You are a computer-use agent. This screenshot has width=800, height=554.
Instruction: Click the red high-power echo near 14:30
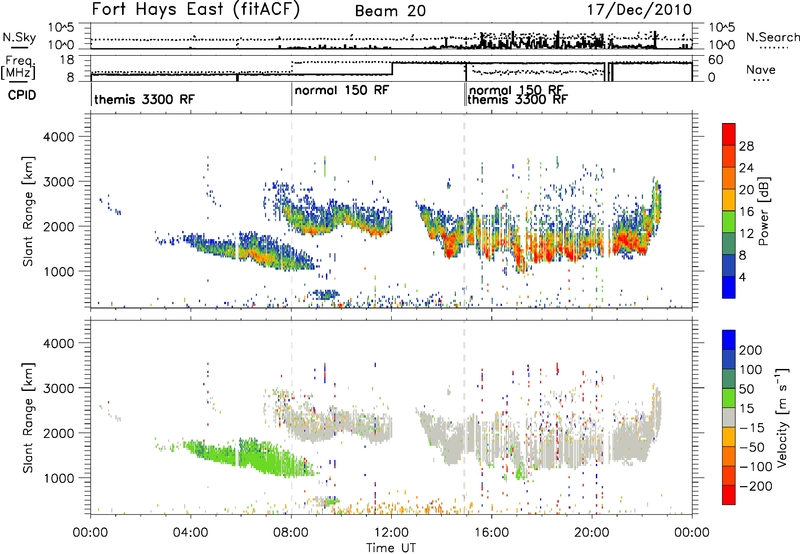point(450,246)
